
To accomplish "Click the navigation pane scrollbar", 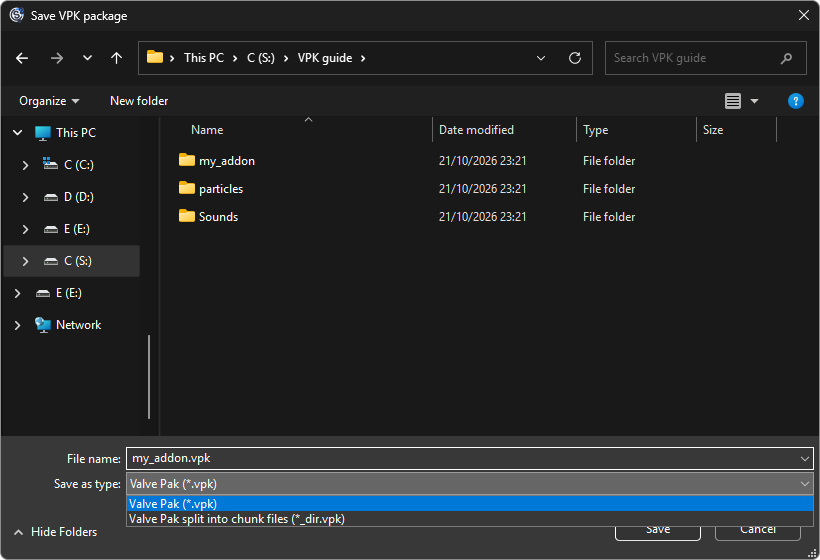I will pyautogui.click(x=149, y=377).
